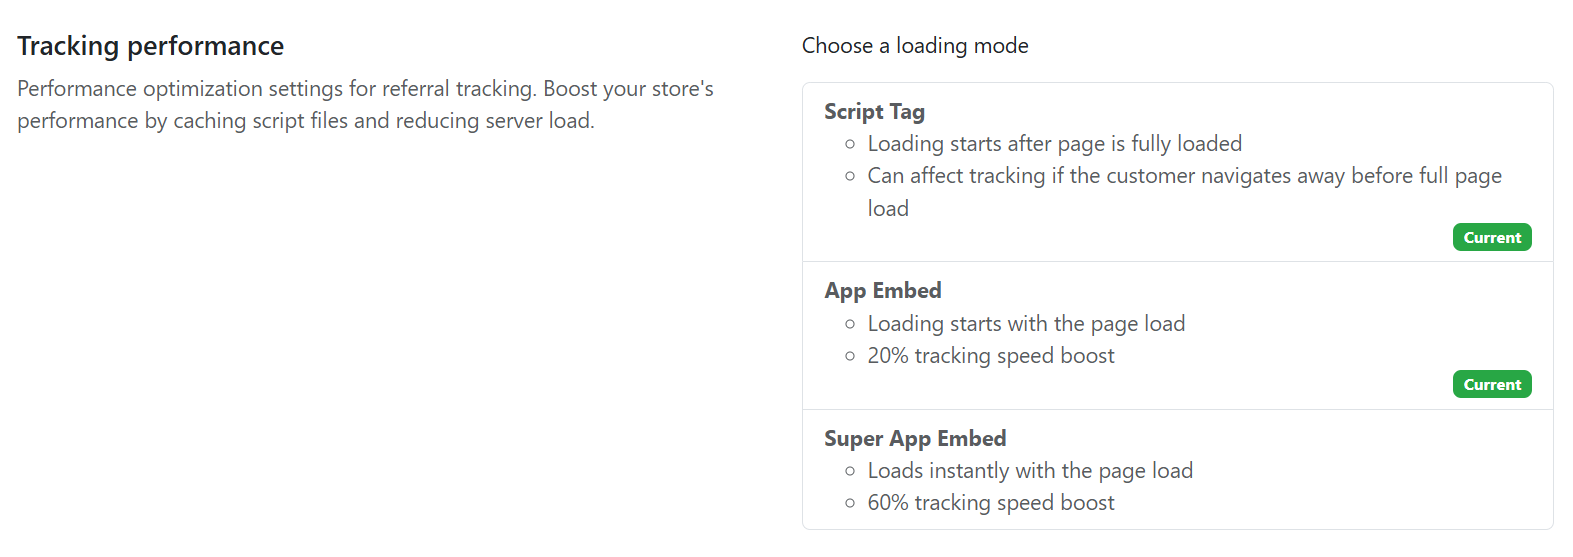The width and height of the screenshot is (1573, 557).
Task: Click the 'Can affect tracking' warning line
Action: coord(1184,176)
